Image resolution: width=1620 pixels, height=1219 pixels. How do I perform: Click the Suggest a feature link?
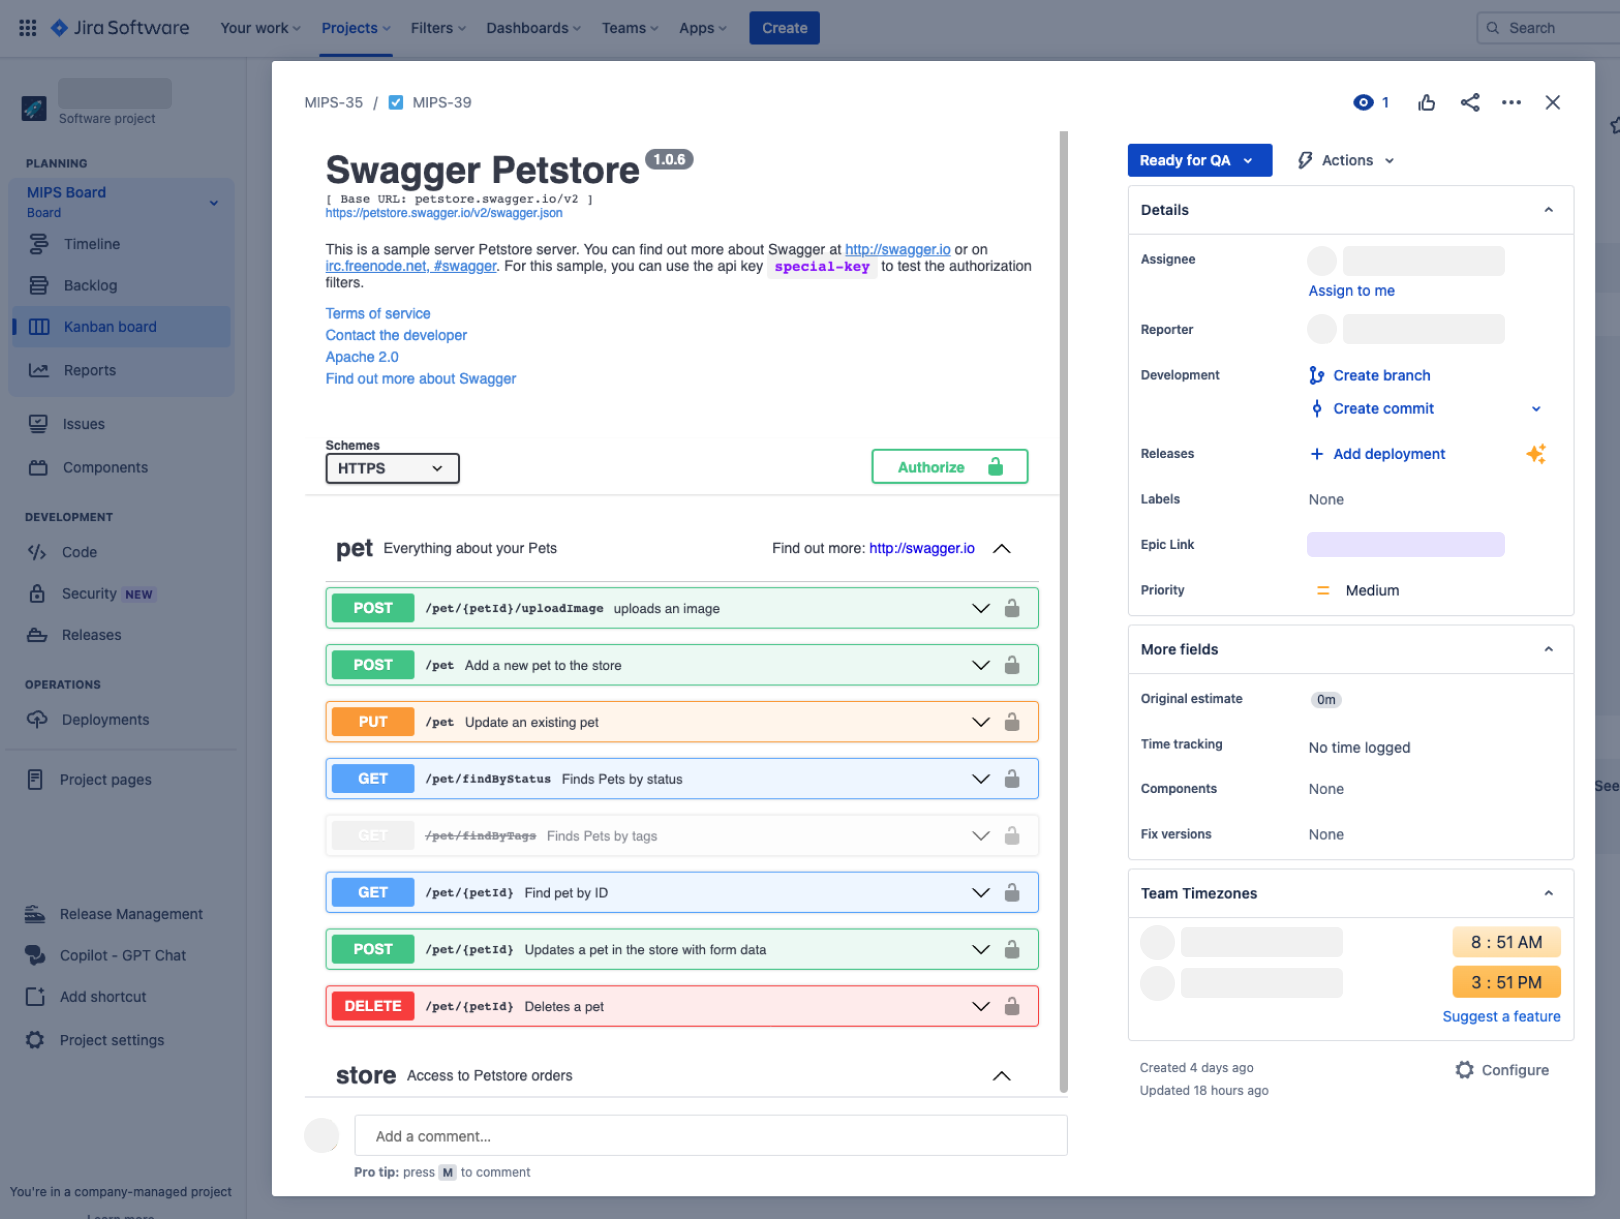point(1501,1016)
